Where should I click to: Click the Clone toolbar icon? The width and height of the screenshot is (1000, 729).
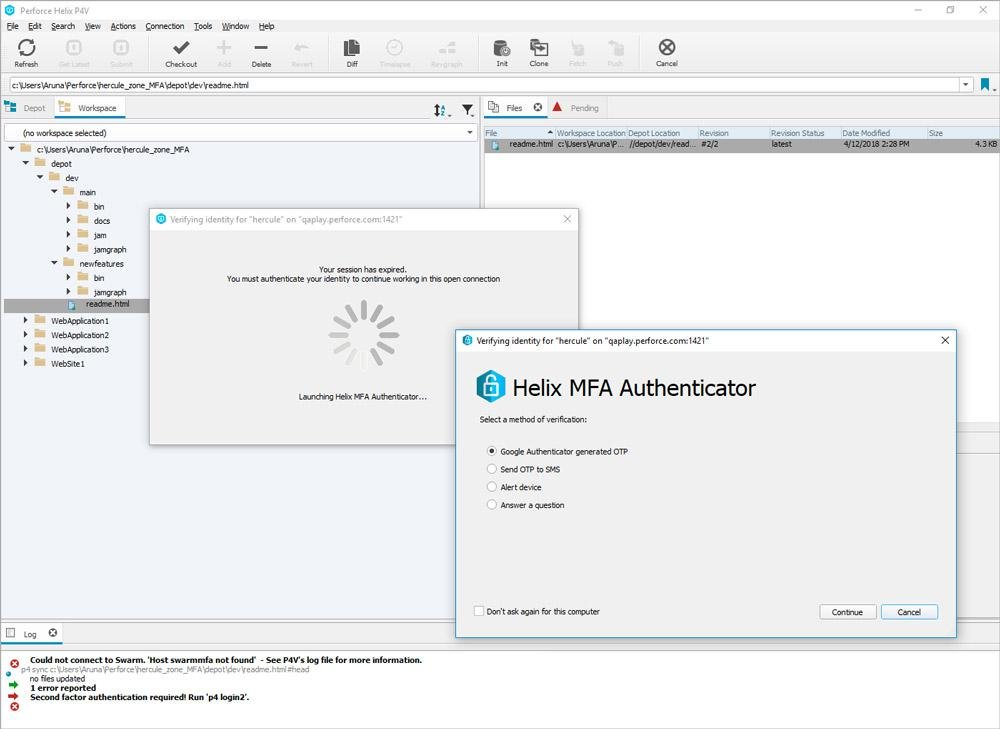coord(539,48)
